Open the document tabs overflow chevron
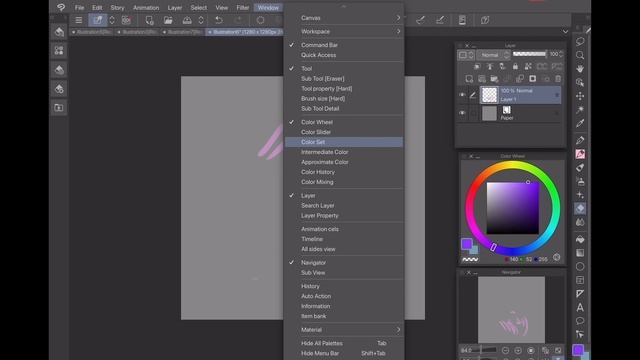640x360 pixels. pos(565,31)
